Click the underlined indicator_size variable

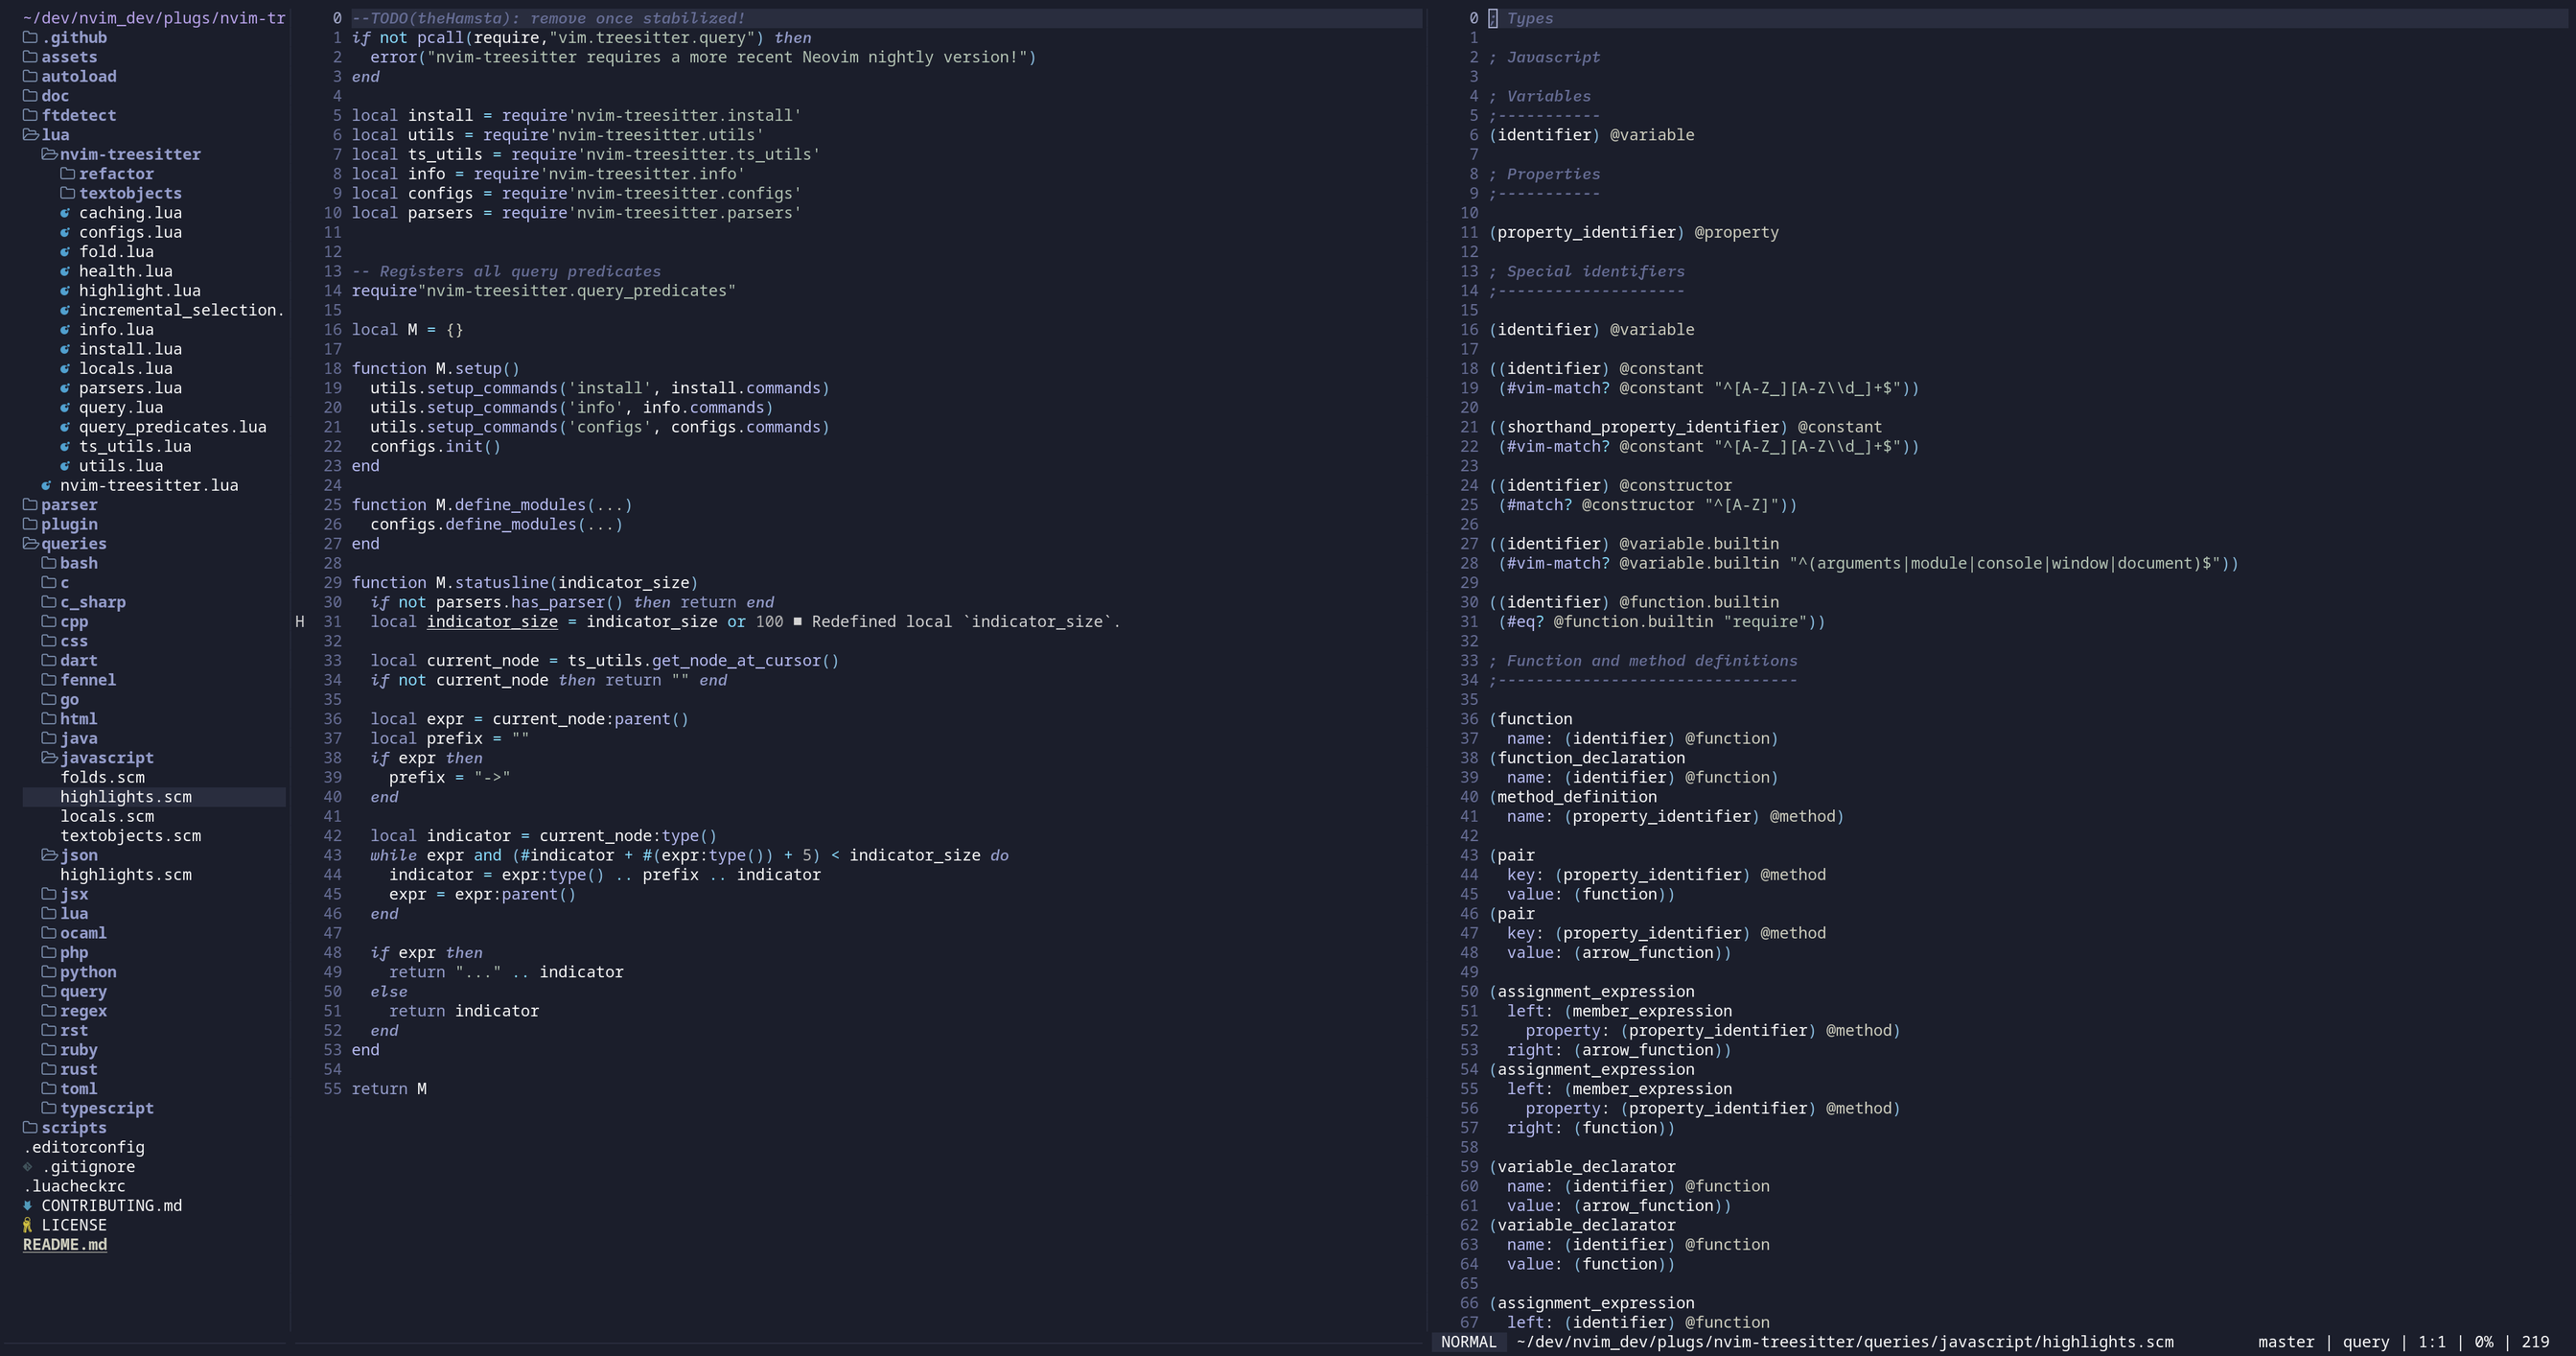[x=492, y=622]
